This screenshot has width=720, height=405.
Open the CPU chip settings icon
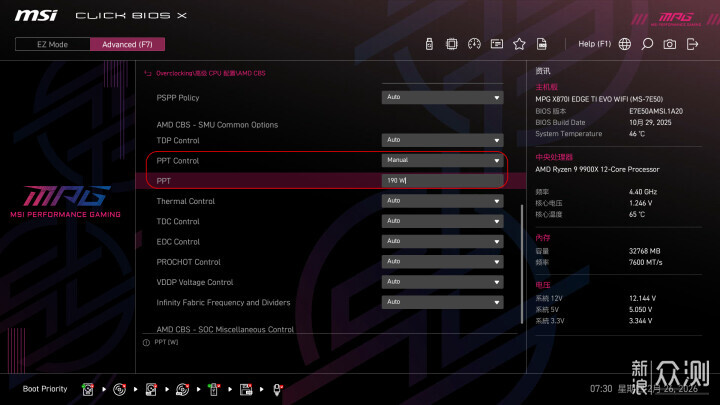[x=451, y=44]
